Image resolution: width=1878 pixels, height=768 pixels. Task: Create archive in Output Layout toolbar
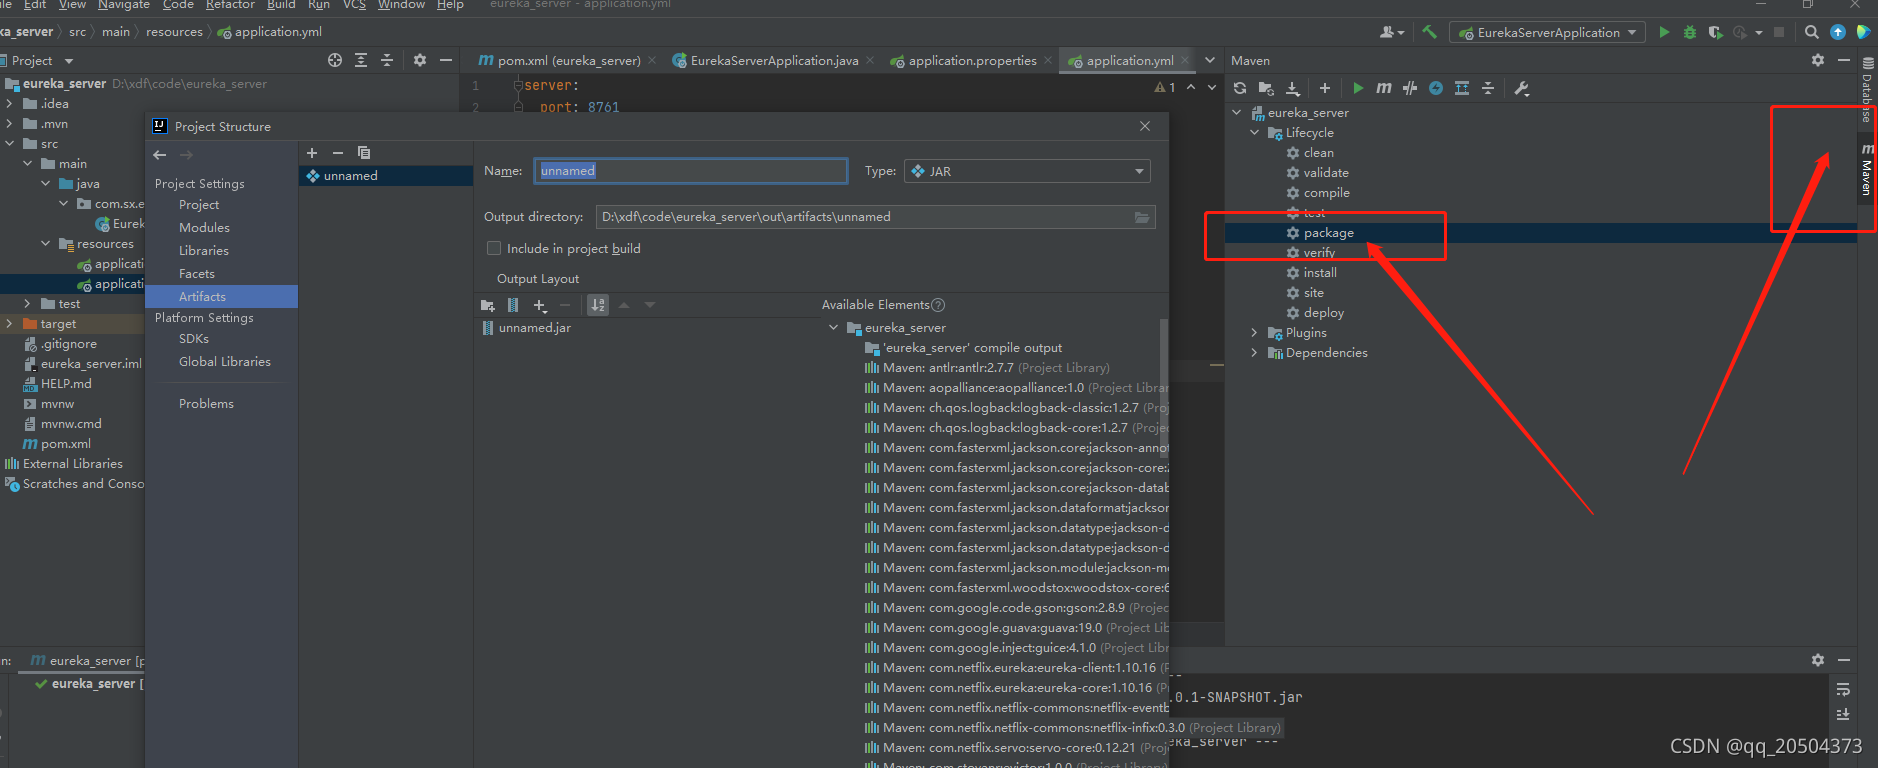pyautogui.click(x=513, y=305)
